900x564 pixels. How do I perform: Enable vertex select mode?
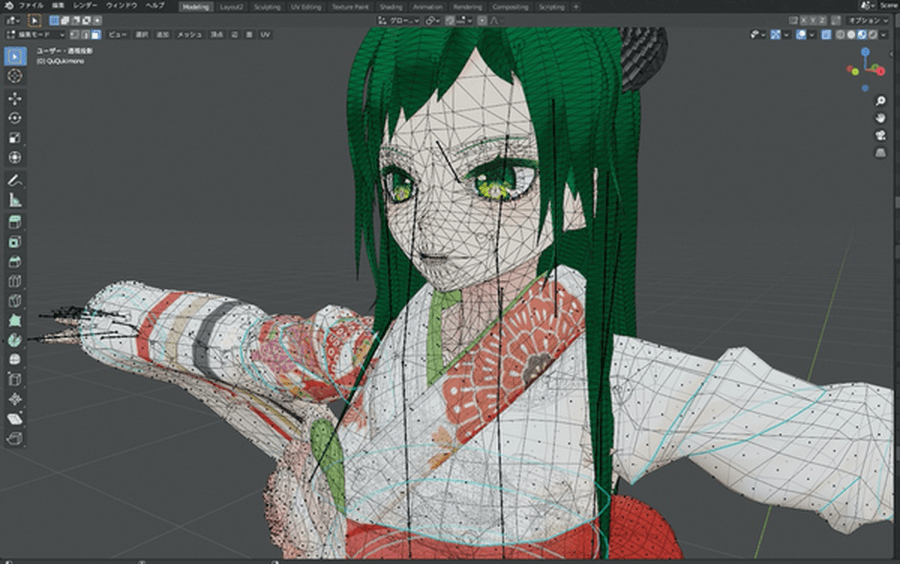coord(75,34)
